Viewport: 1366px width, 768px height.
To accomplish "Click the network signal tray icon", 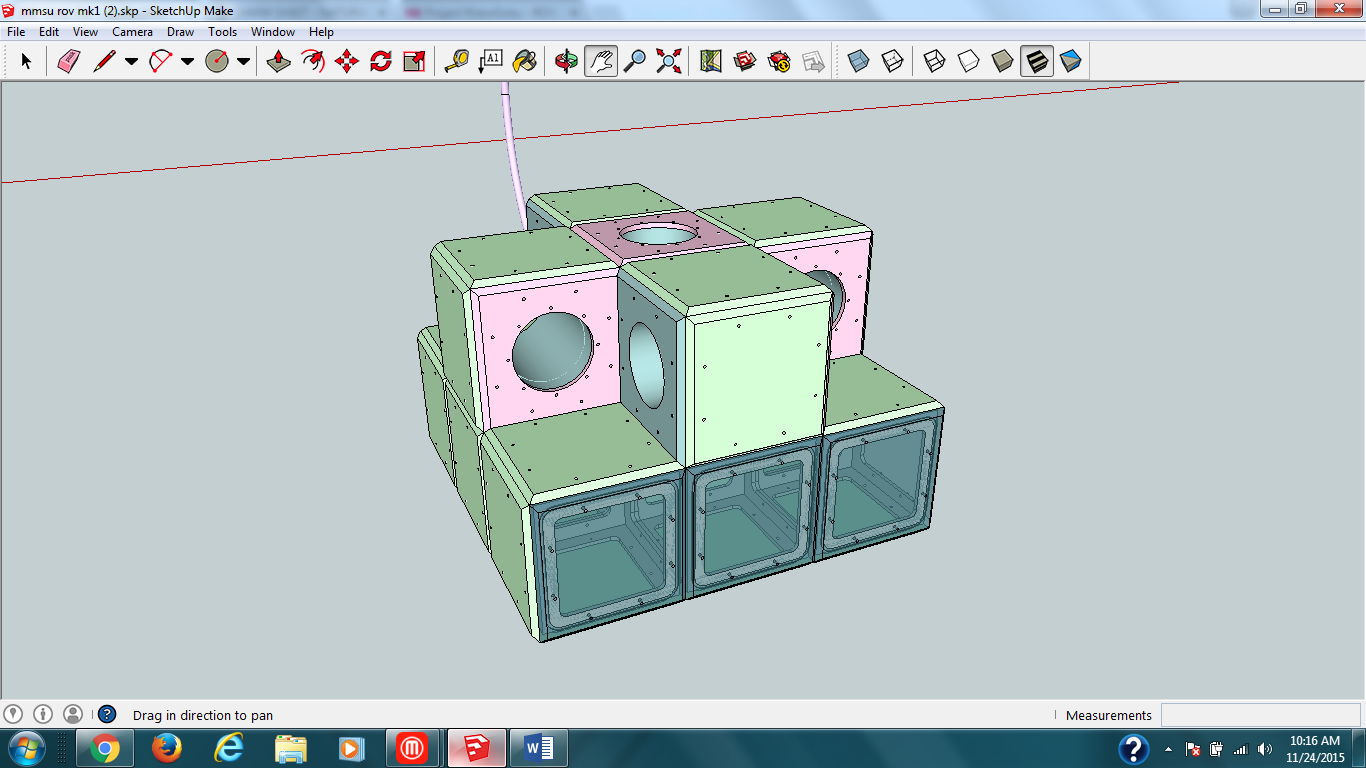I will [1241, 748].
